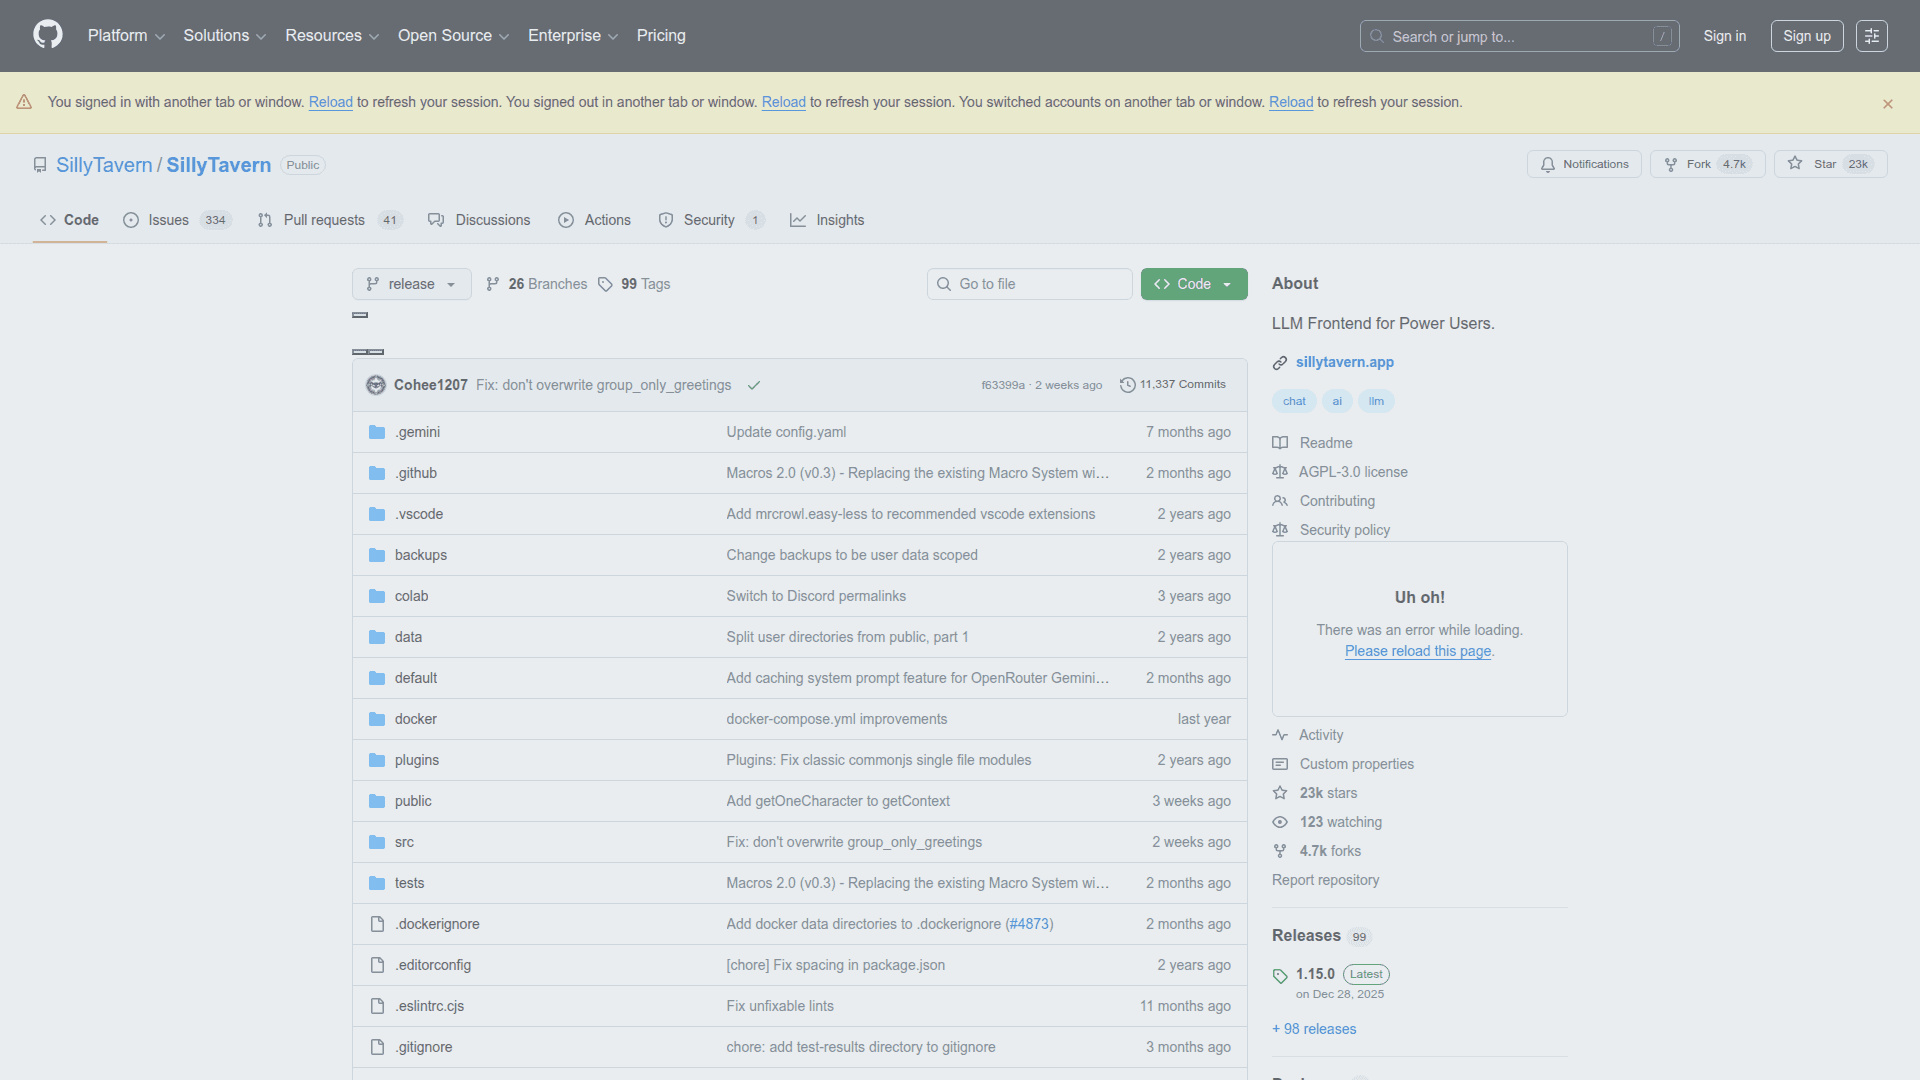Click the GitHub logo icon
The image size is (1920, 1080).
coord(47,35)
